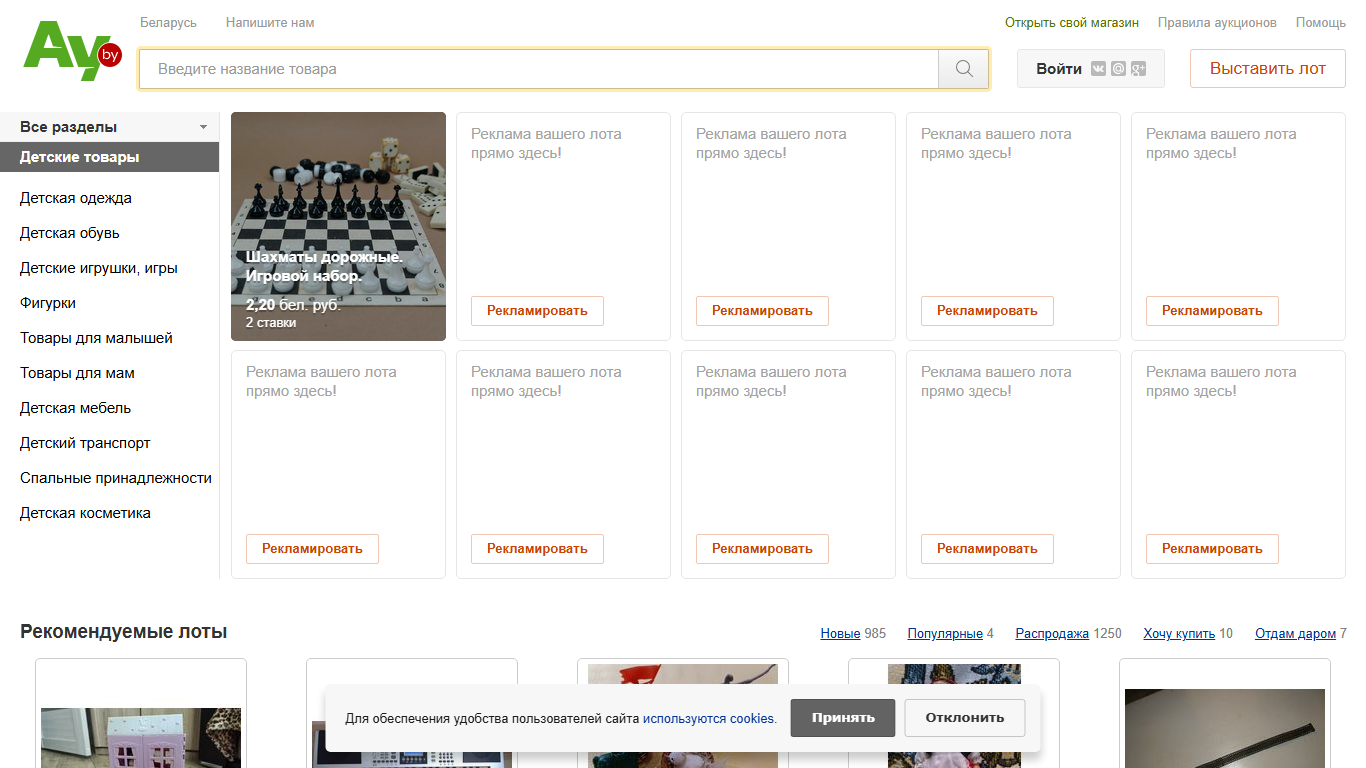The width and height of the screenshot is (1366, 768).
Task: Click the VK login icon
Action: coord(1099,69)
